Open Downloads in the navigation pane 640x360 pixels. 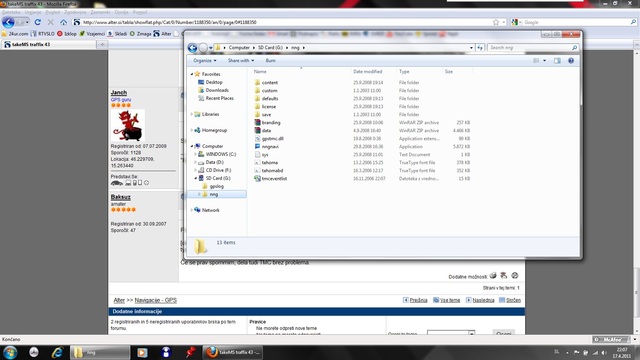(x=217, y=90)
